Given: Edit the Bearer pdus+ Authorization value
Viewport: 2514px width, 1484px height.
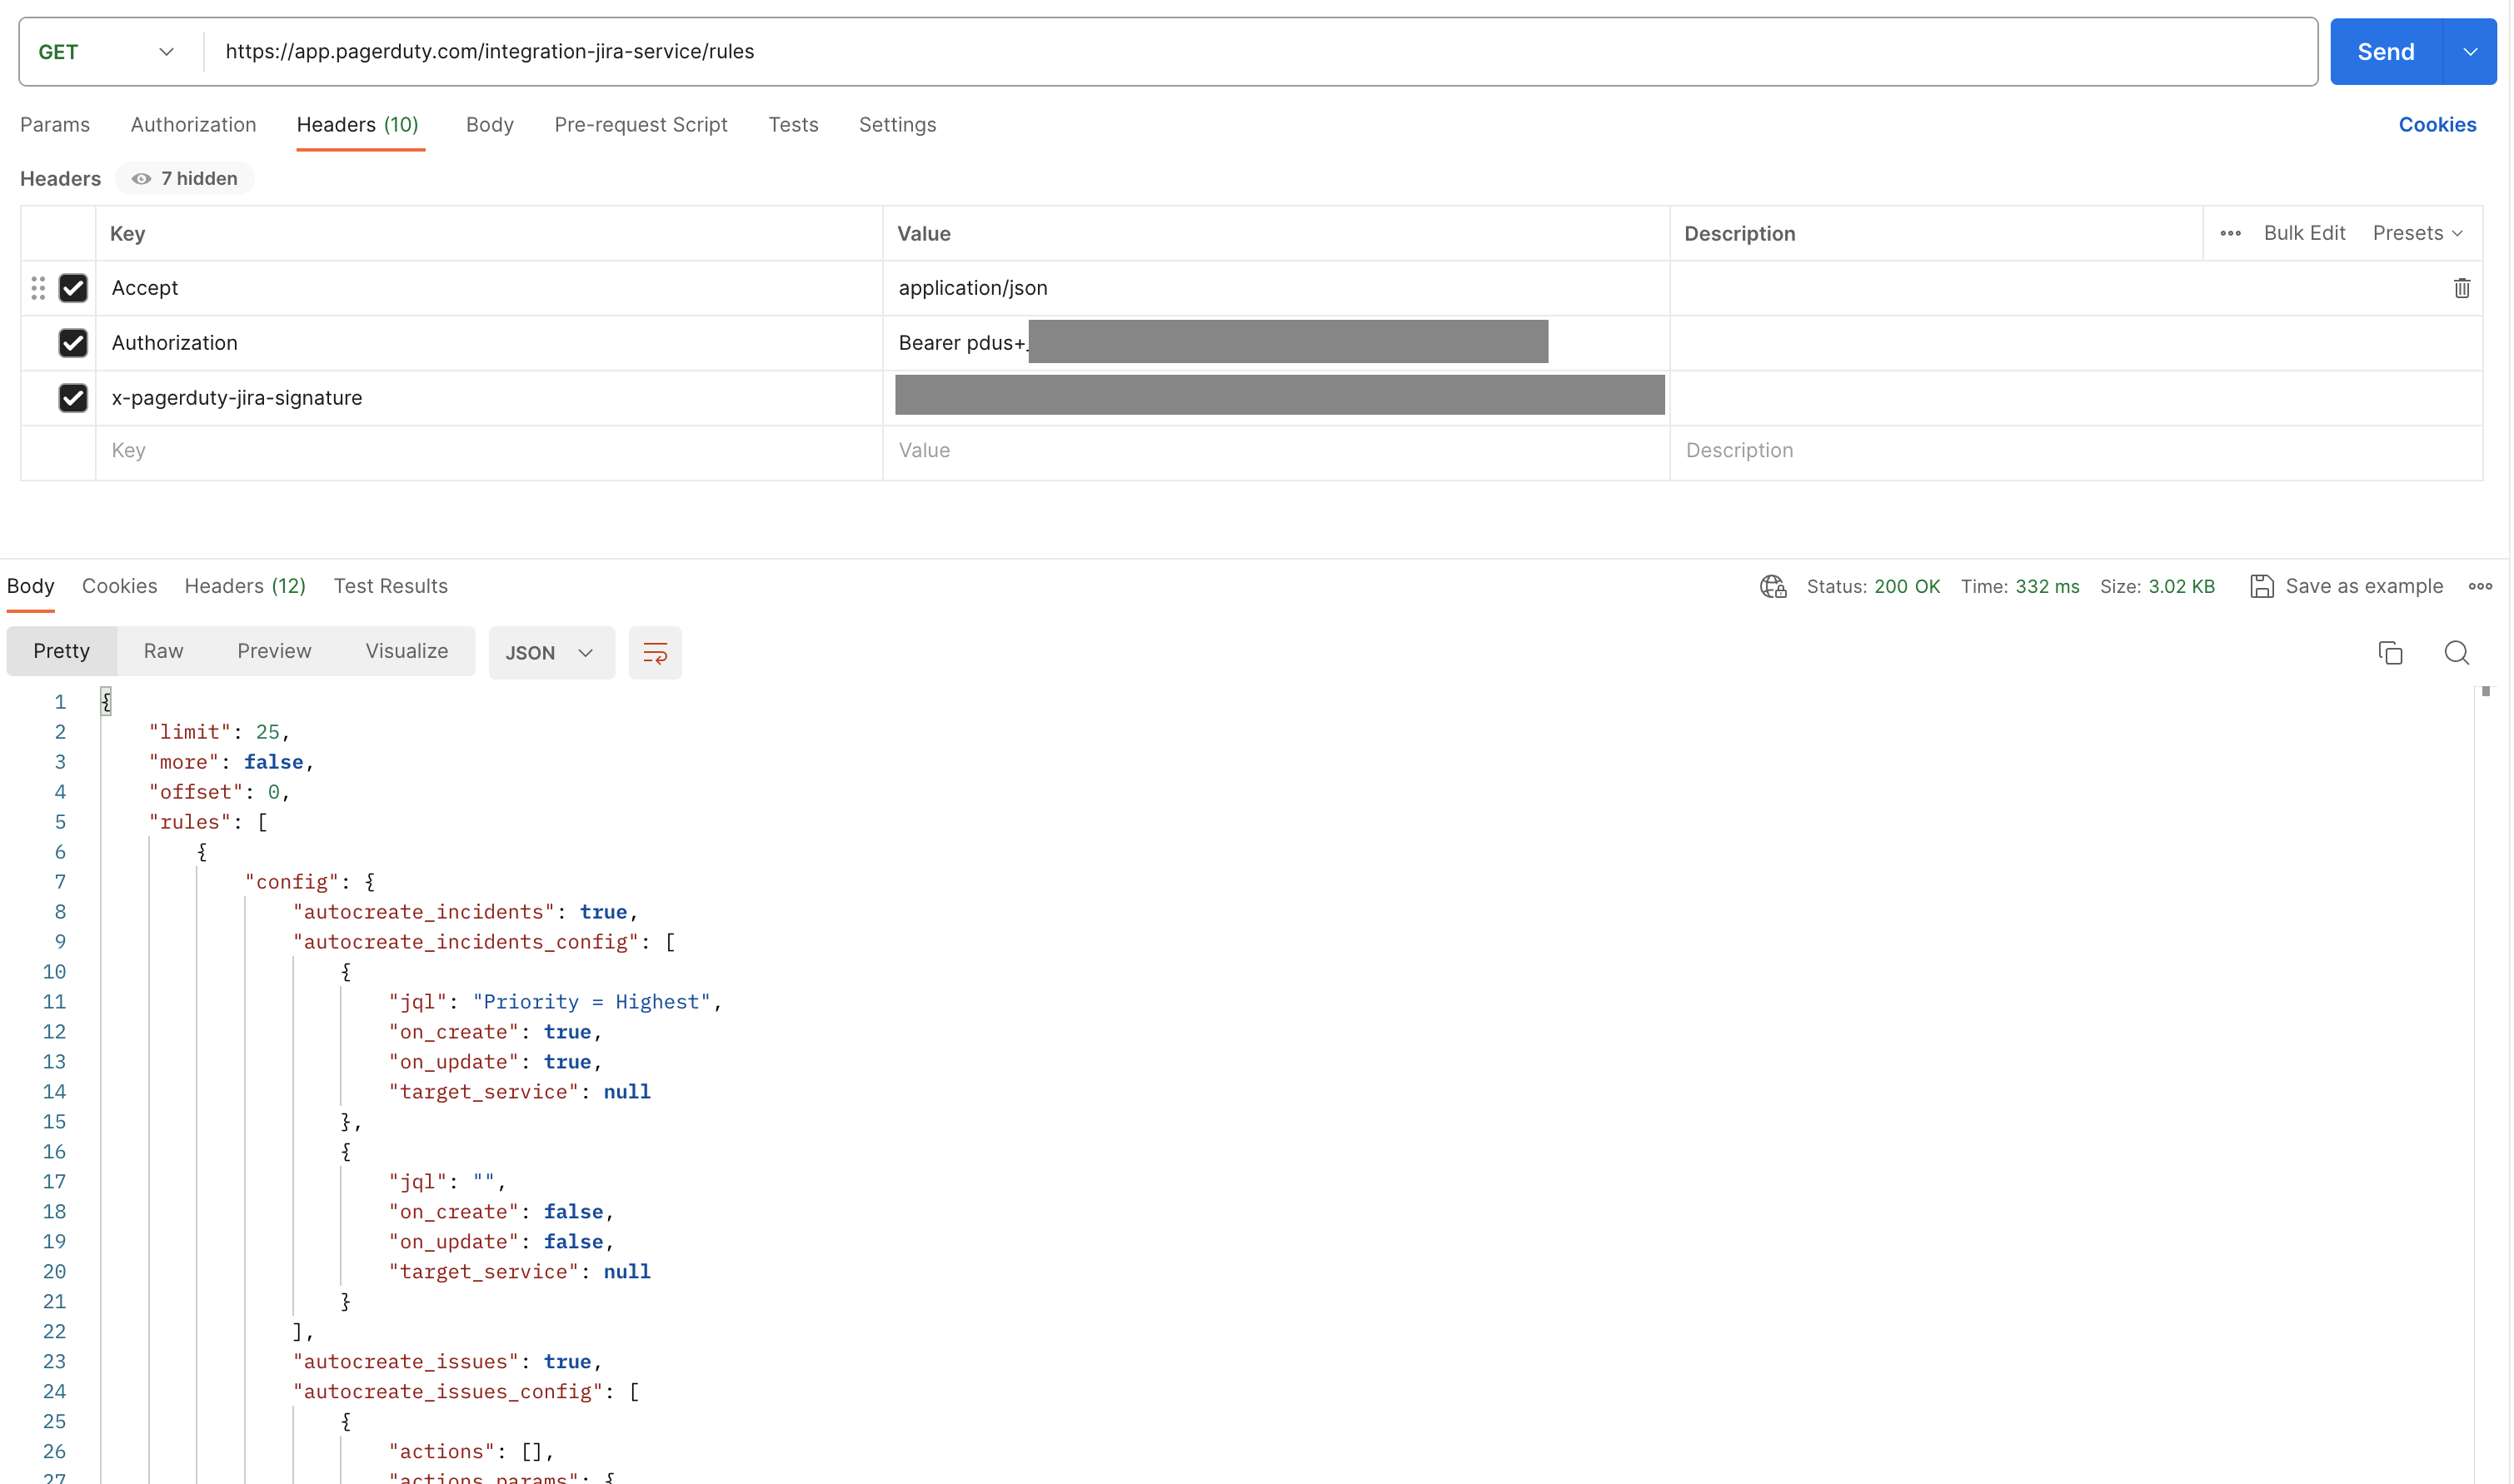Looking at the screenshot, I should pos(1276,343).
